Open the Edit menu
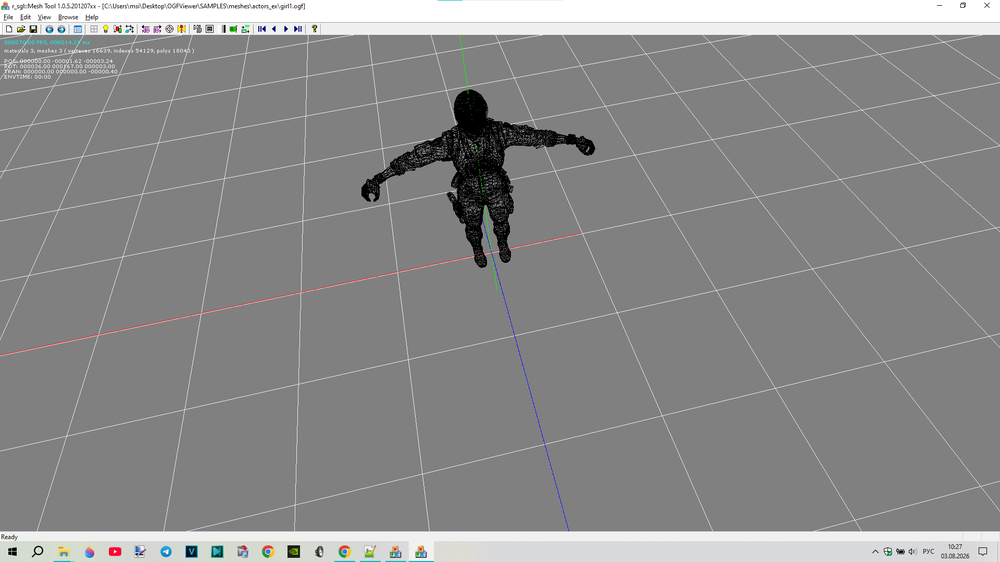 pos(26,17)
